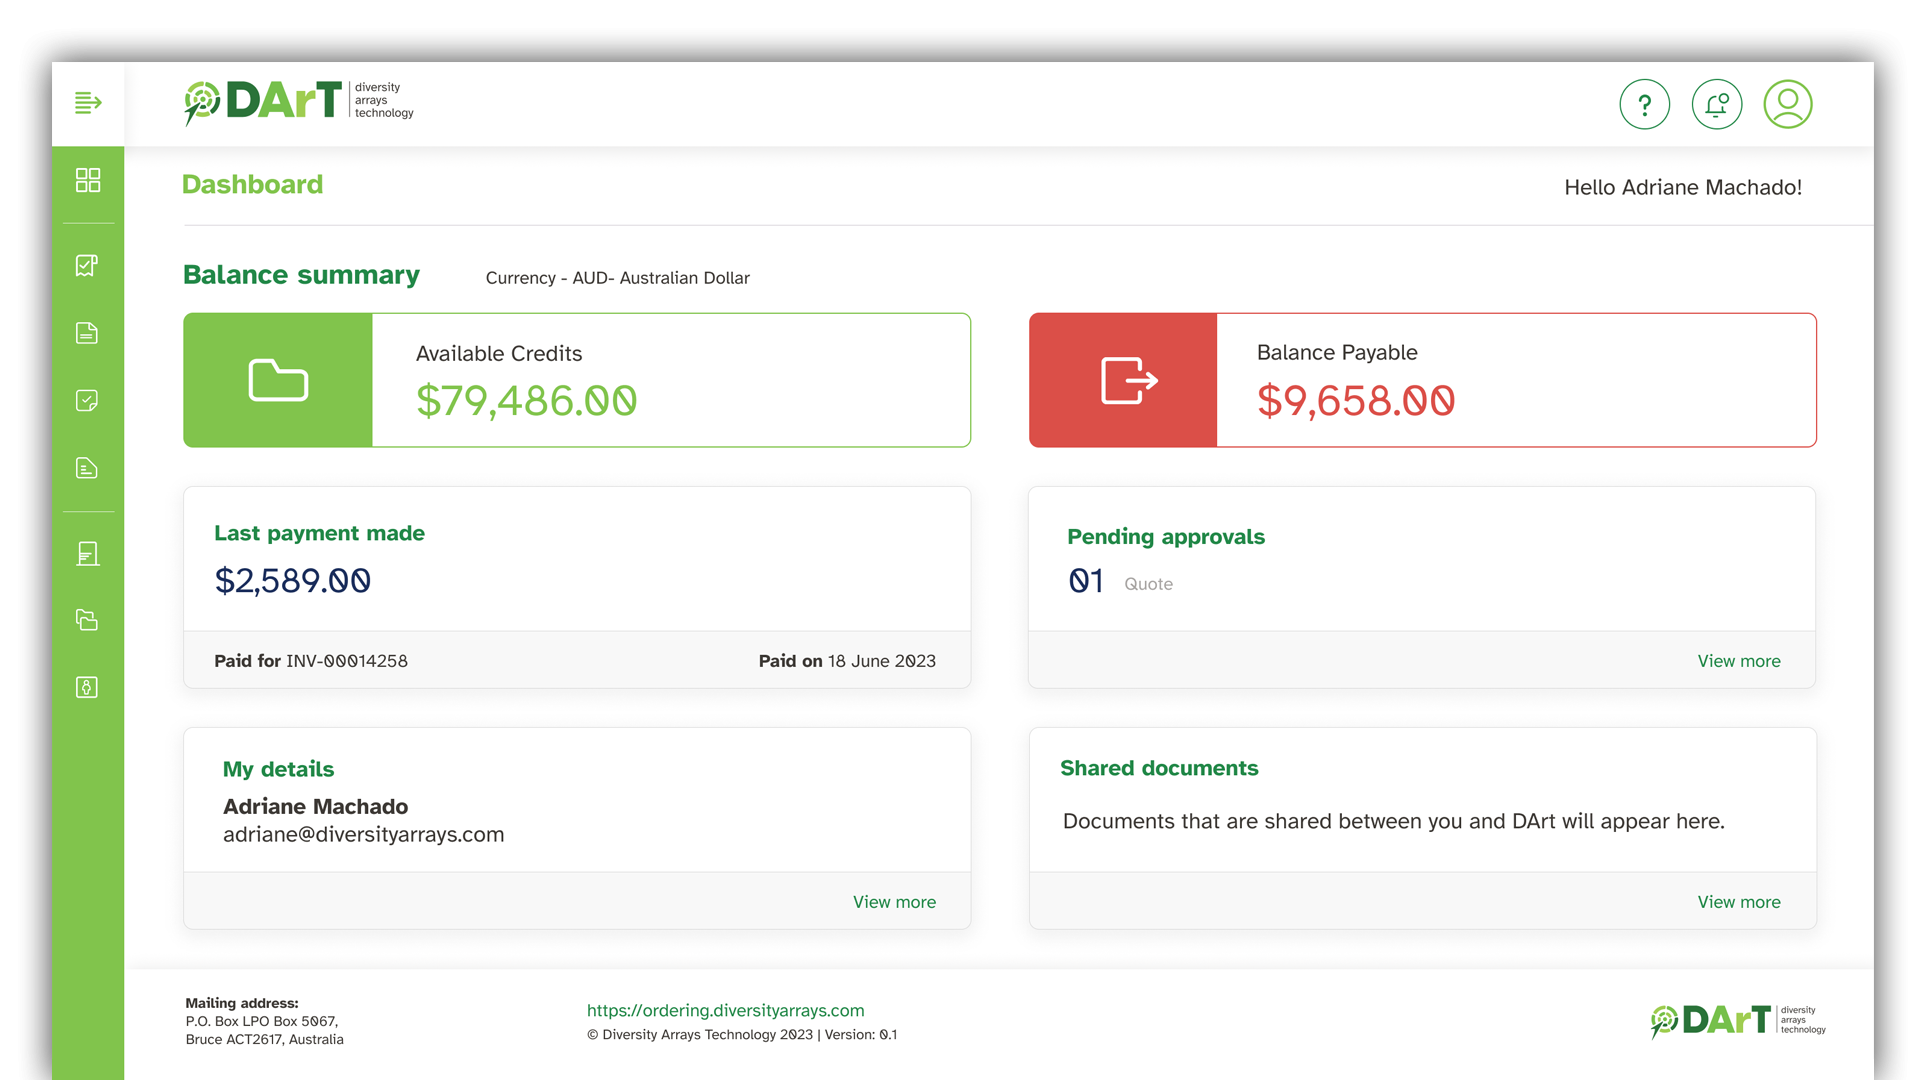1920x1080 pixels.
Task: Open notifications bell icon
Action: (x=1716, y=104)
